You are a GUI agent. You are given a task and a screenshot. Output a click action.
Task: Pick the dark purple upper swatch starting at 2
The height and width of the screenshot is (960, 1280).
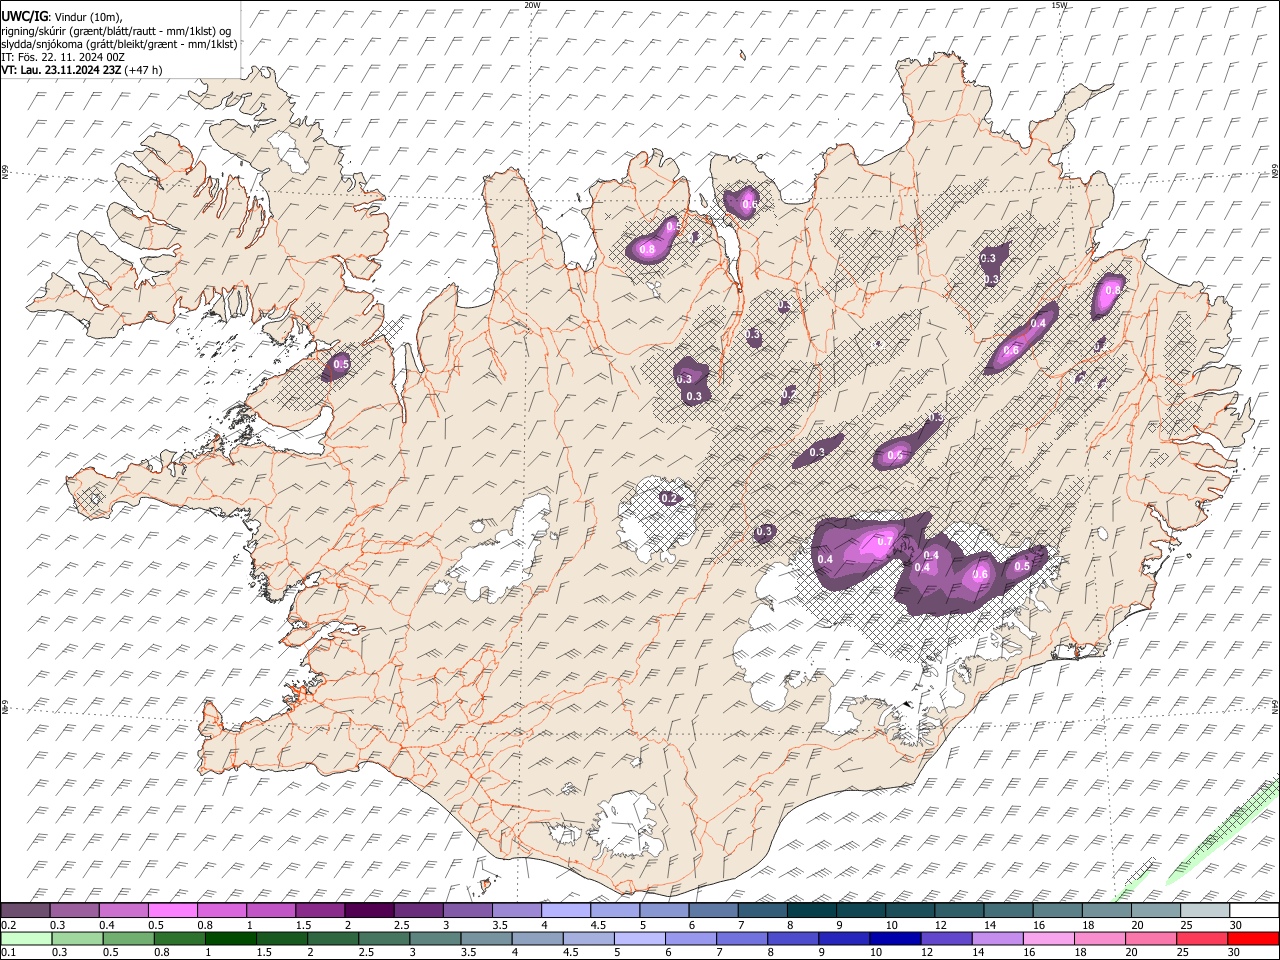pos(369,910)
